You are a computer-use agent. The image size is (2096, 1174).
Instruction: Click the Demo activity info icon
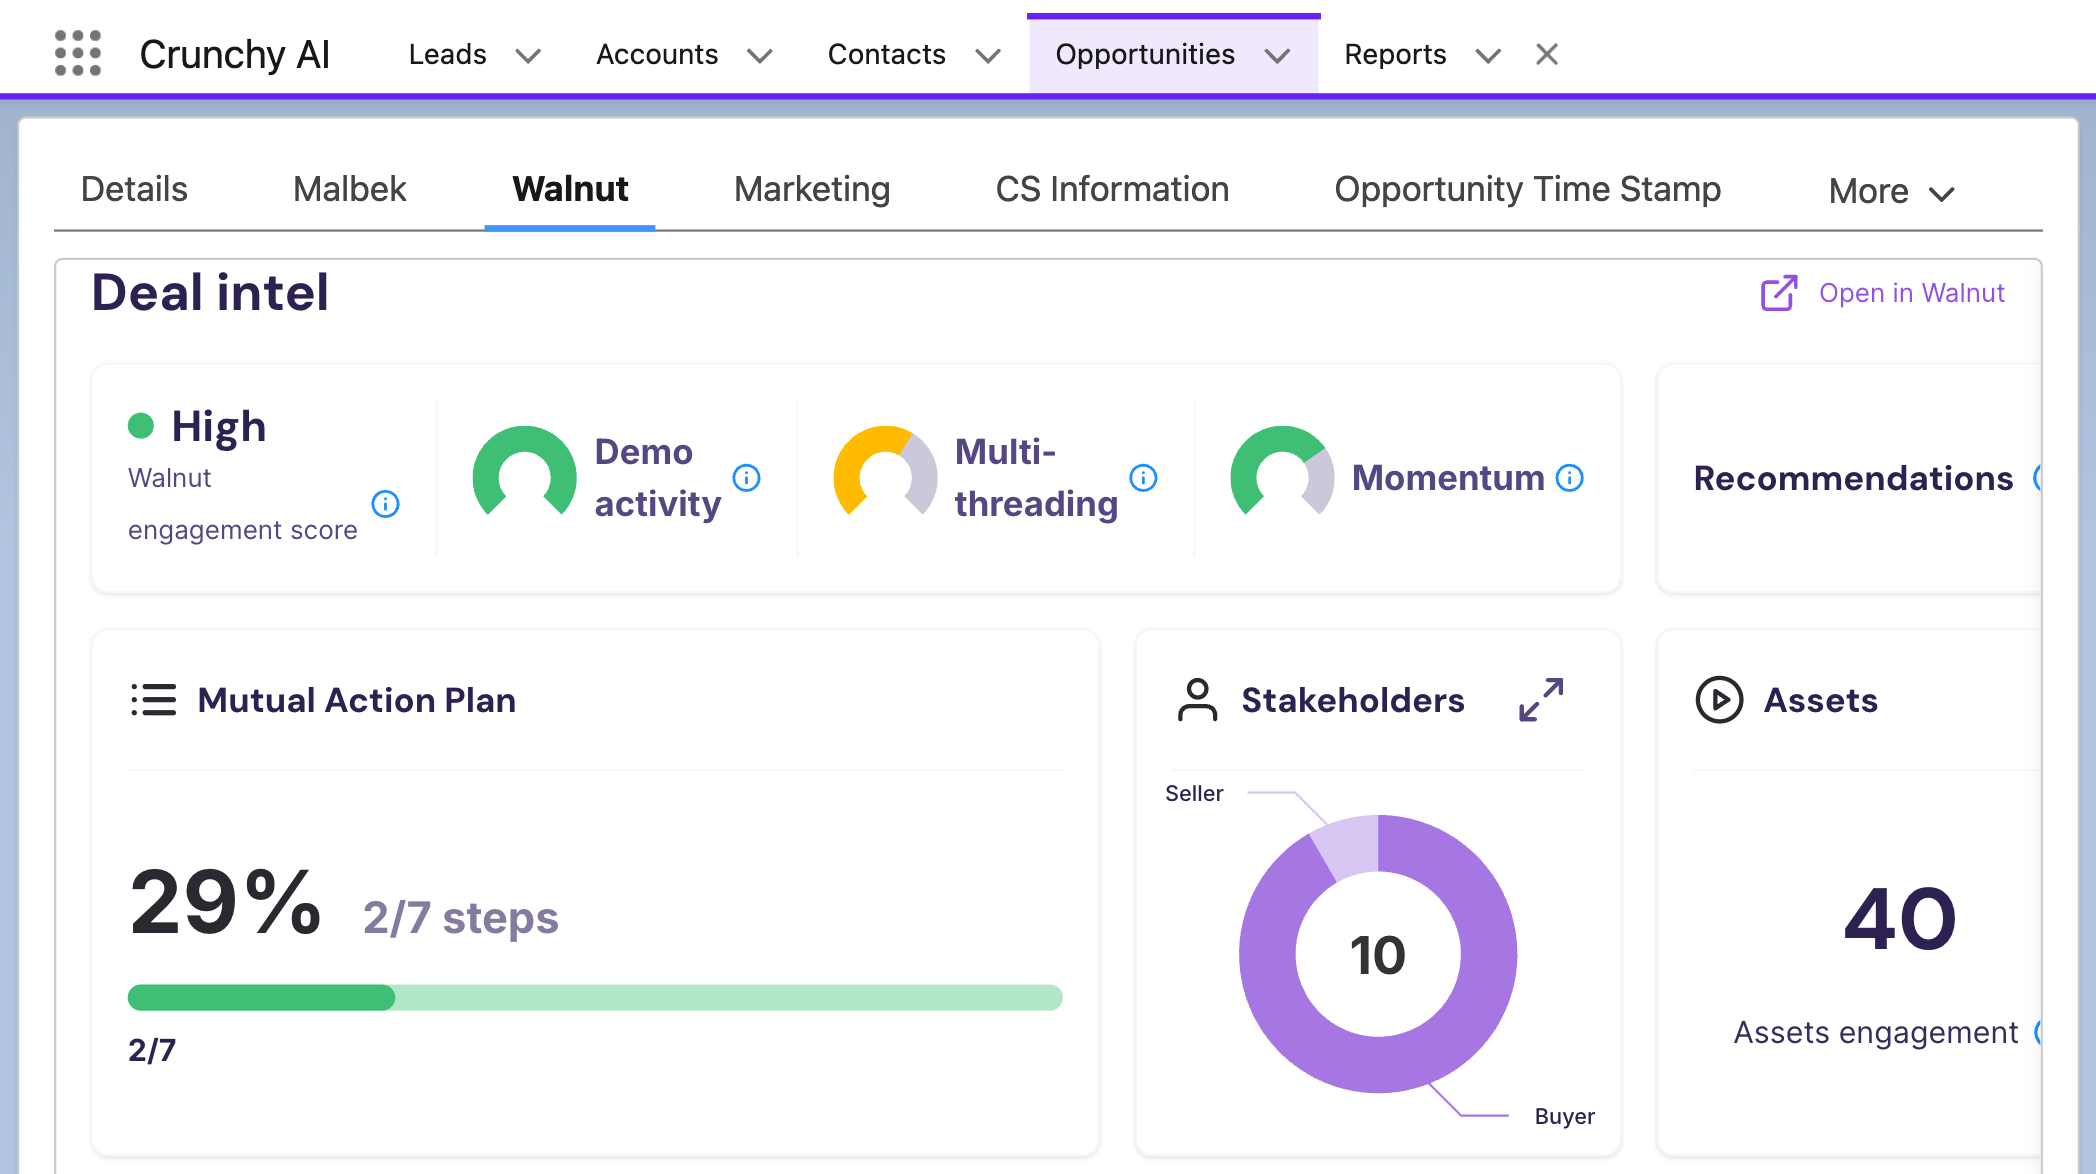coord(746,478)
